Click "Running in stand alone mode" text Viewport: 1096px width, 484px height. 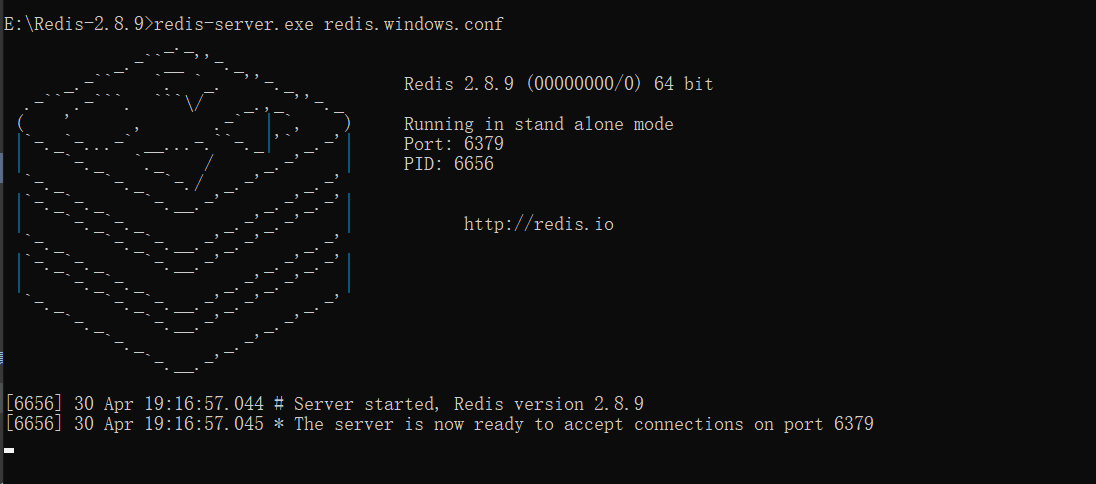[538, 124]
